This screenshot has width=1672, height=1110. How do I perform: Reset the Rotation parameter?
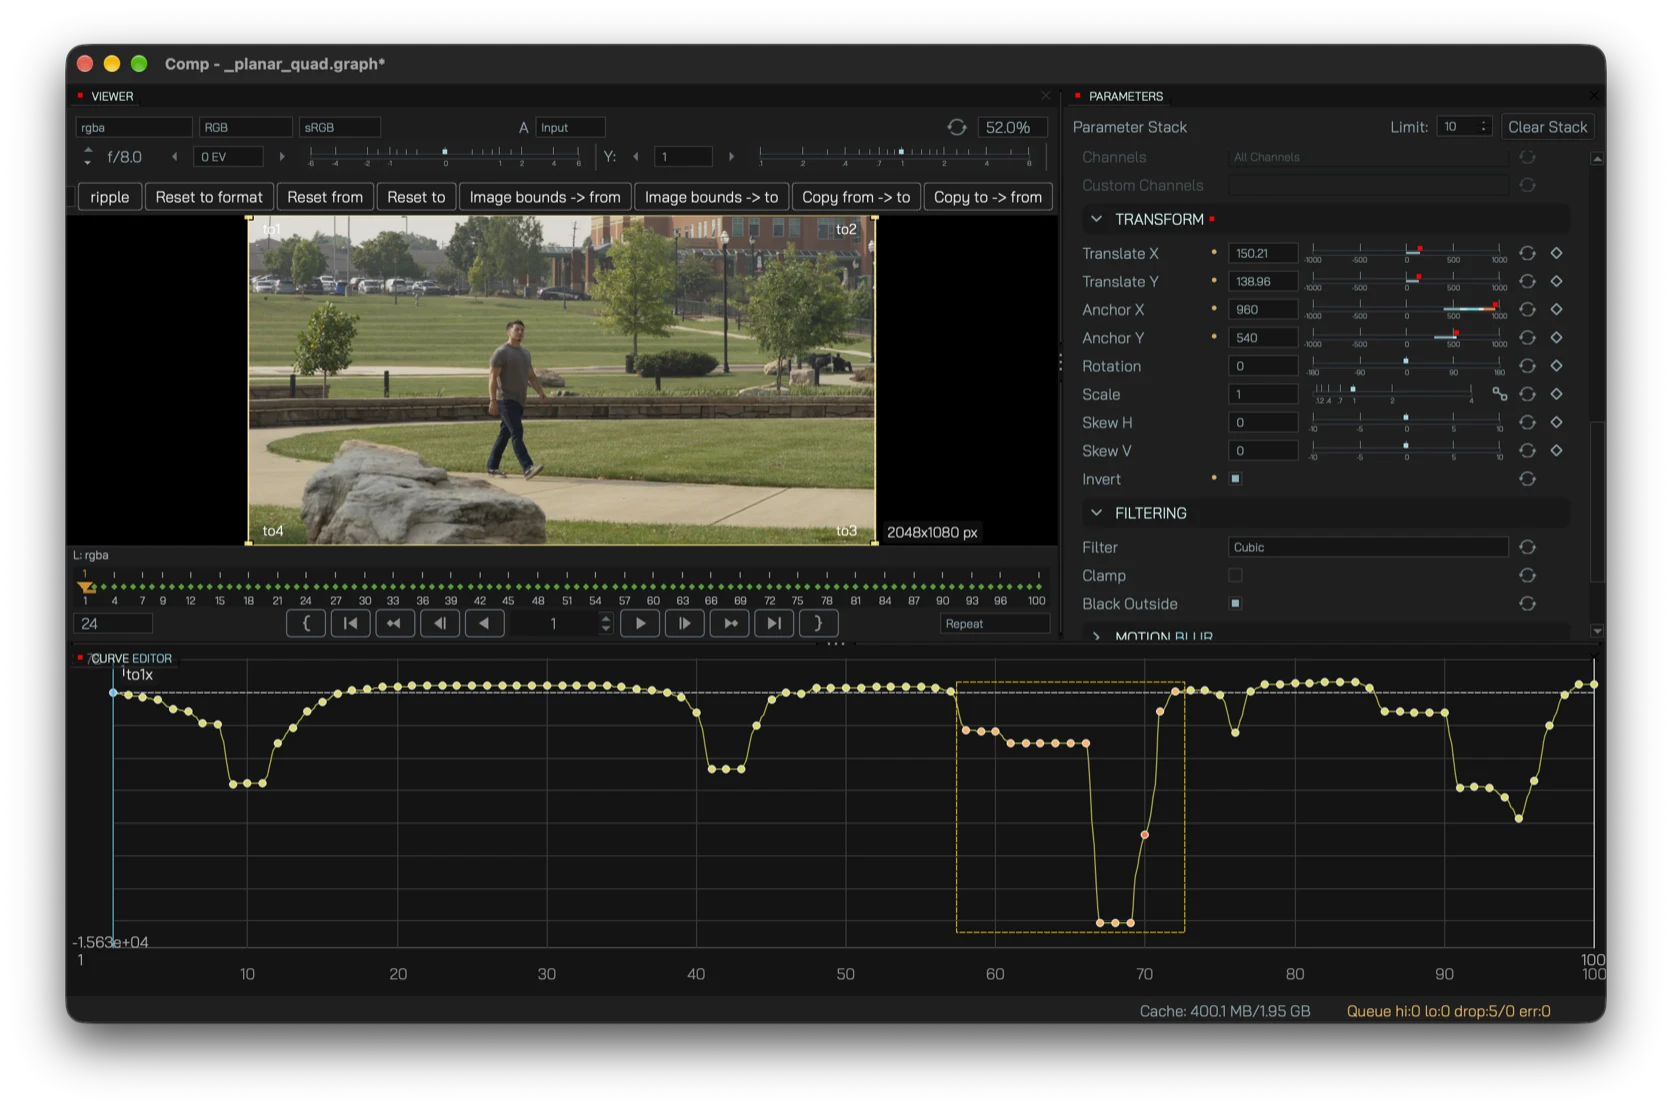[1527, 366]
